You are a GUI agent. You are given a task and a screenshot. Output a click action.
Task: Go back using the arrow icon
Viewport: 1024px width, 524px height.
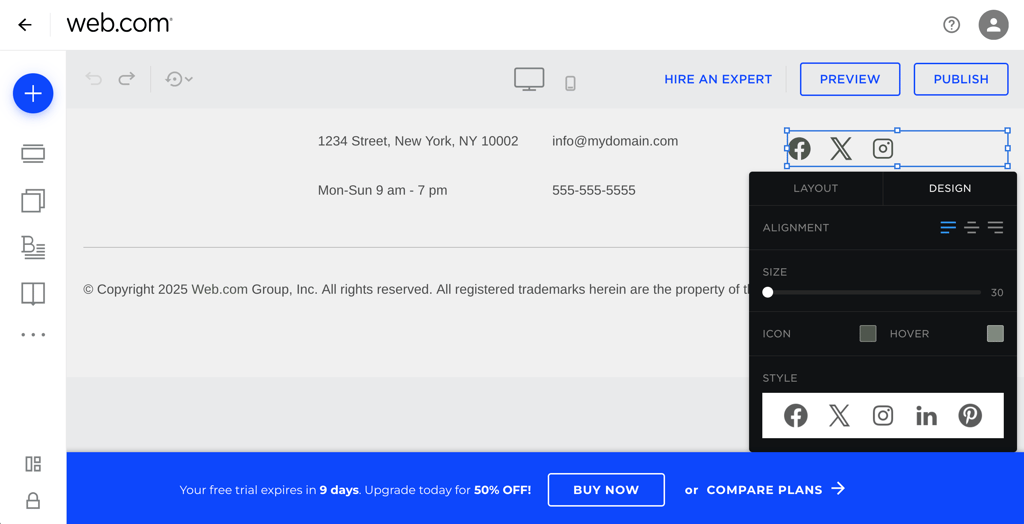[x=25, y=25]
